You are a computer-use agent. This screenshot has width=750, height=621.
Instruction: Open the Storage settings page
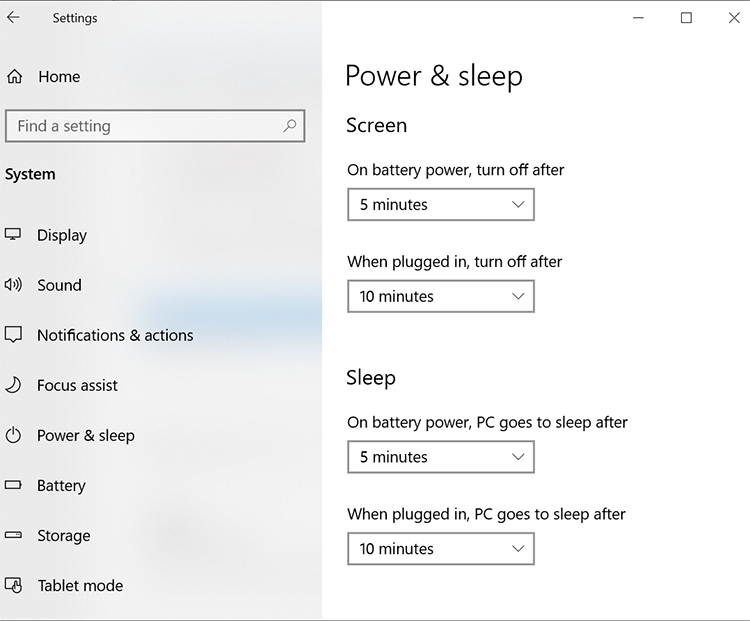[x=63, y=536]
